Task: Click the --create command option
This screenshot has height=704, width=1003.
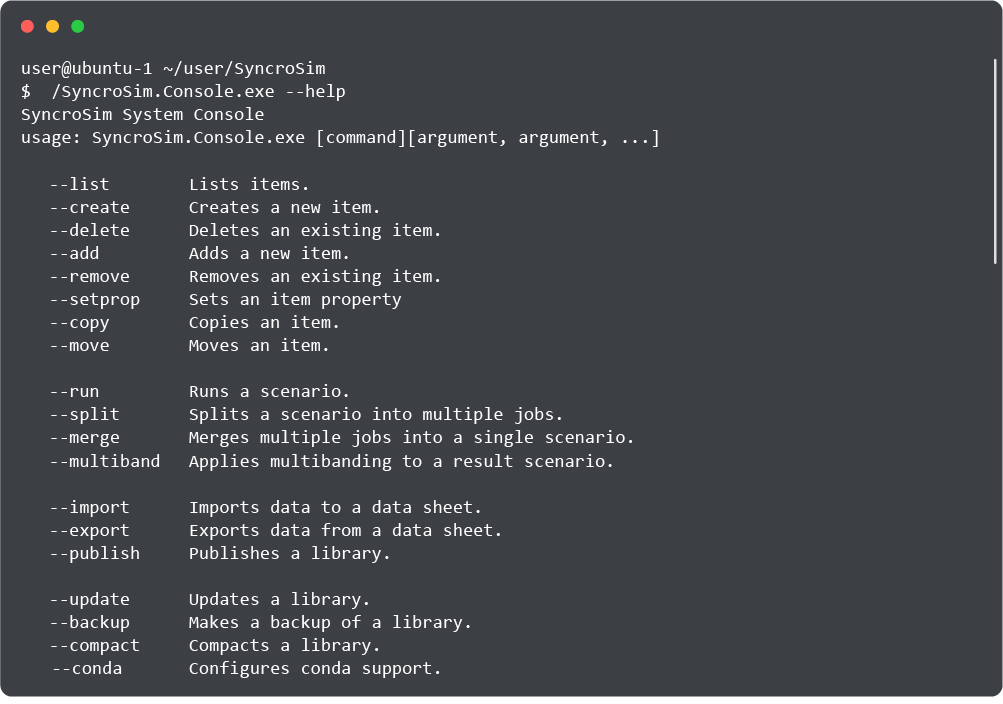Action: coord(89,207)
